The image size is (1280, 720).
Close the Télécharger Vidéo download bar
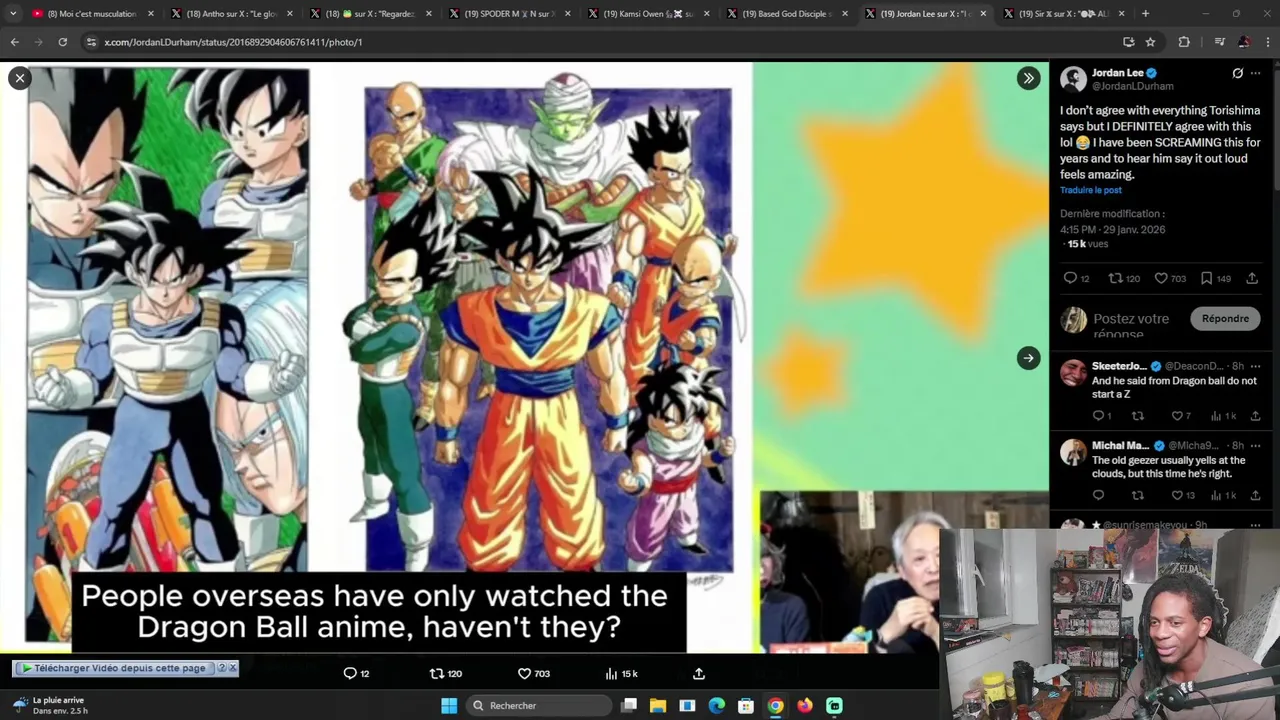click(233, 668)
